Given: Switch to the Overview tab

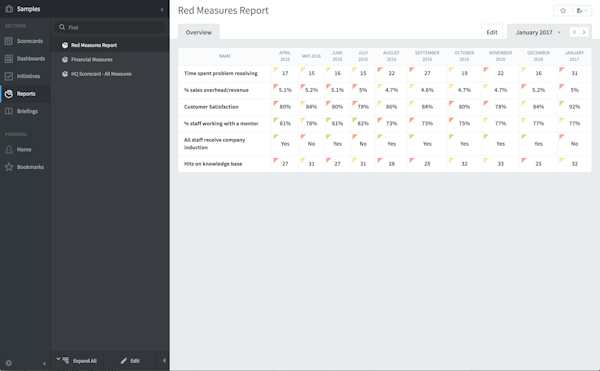Looking at the screenshot, I should 199,32.
